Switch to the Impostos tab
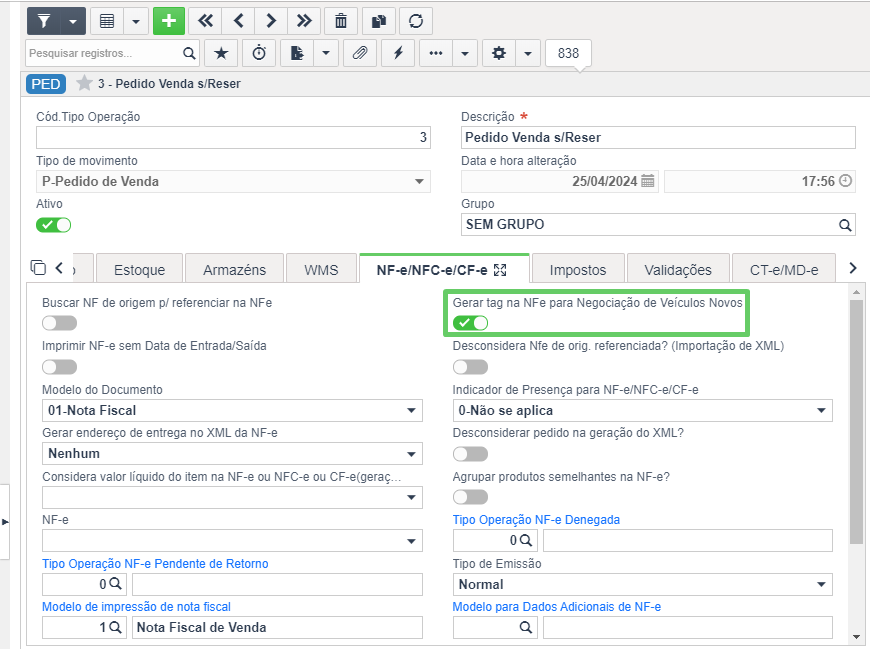This screenshot has width=870, height=649. [x=578, y=270]
